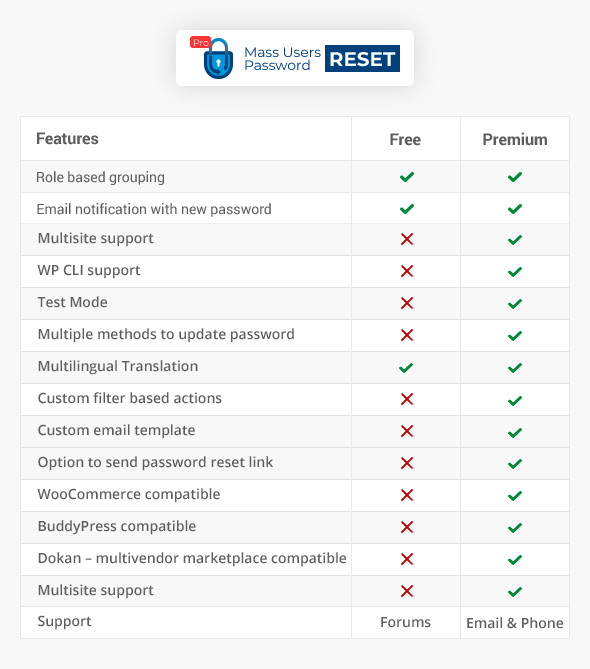Click Free red cross for WP CLI support
This screenshot has width=590, height=669.
tap(407, 271)
